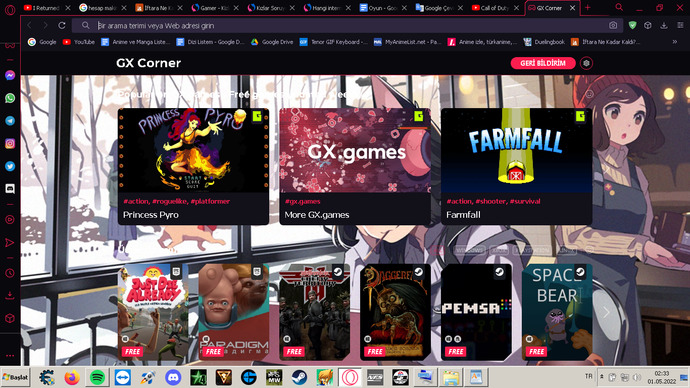Open the Windows Başlat start button
690x388 pixels.
pyautogui.click(x=15, y=377)
